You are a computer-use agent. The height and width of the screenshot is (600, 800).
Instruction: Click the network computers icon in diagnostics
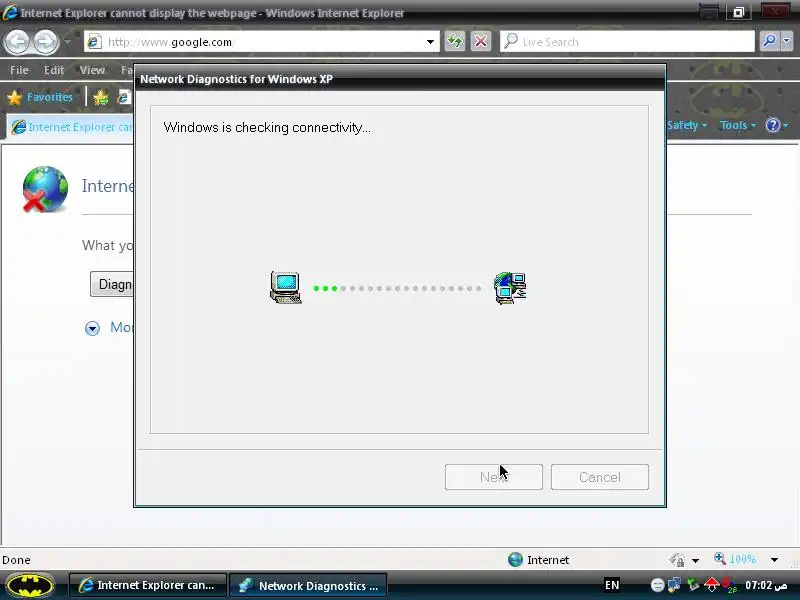point(510,288)
